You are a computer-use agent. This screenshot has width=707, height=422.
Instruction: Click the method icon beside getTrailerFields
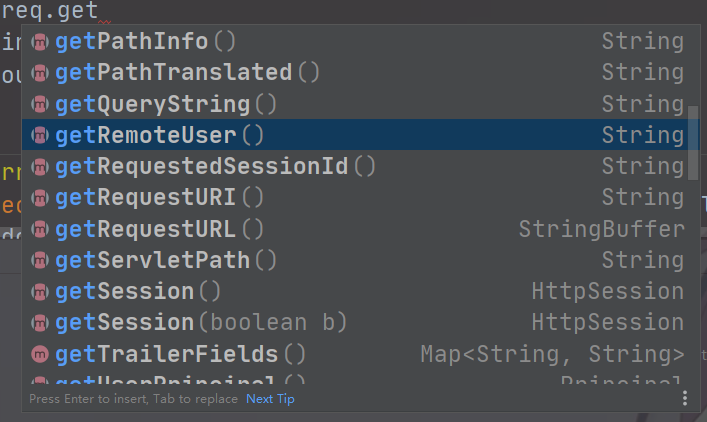tap(40, 354)
